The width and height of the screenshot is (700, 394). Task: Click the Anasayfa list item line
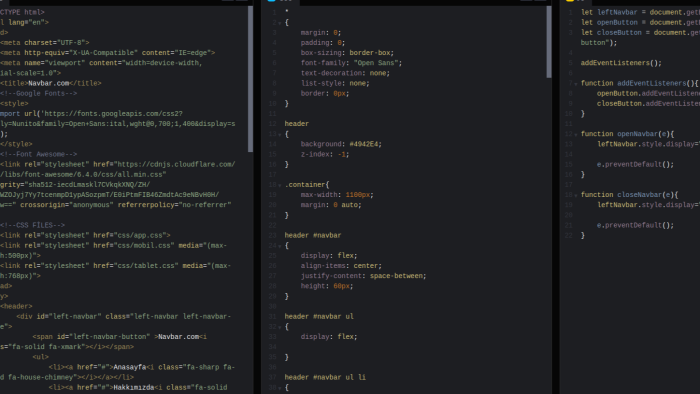point(142,367)
